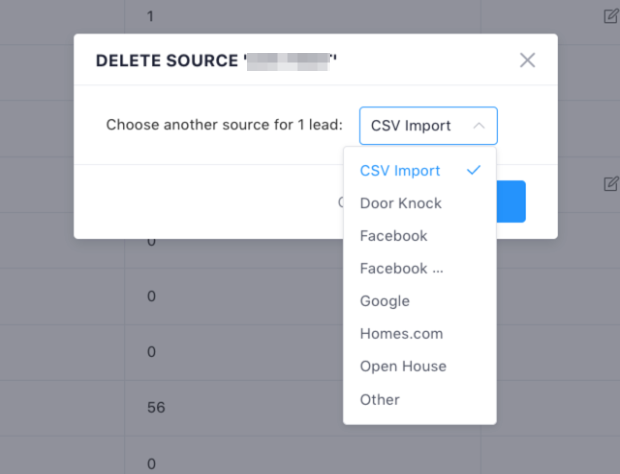Click the checkmark next to CSV Import
This screenshot has height=474, width=620.
coord(474,170)
